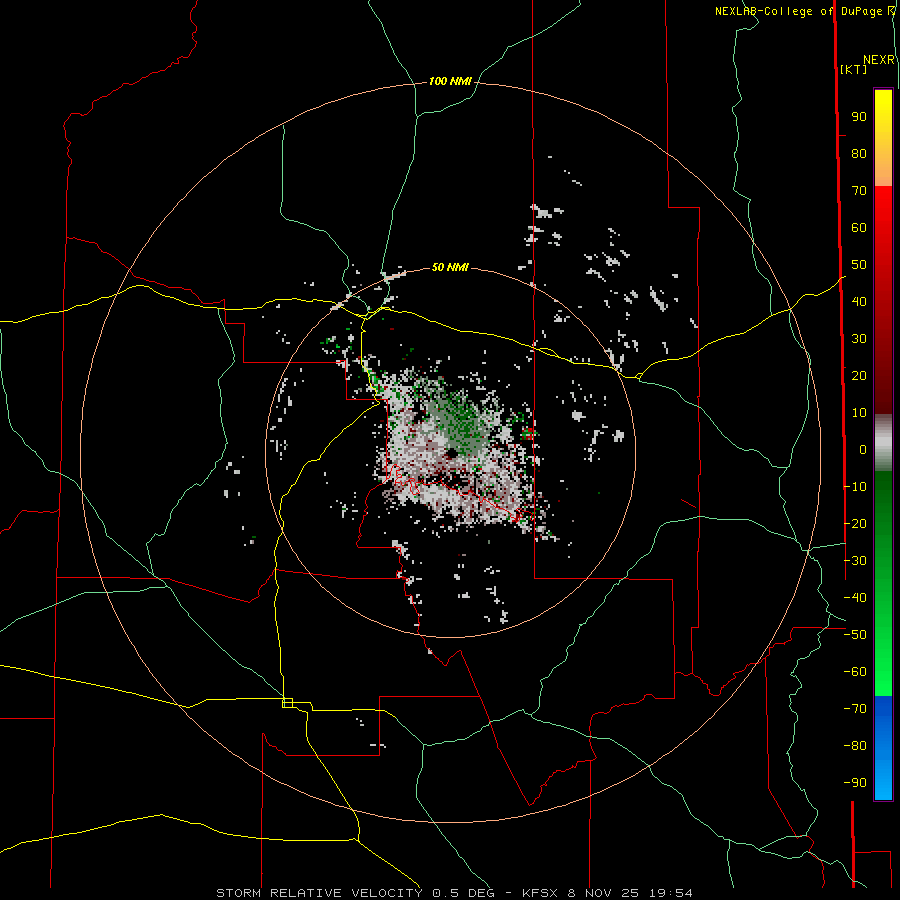Viewport: 900px width, 900px height.
Task: Click the positive 20 scale value
Action: (x=859, y=375)
